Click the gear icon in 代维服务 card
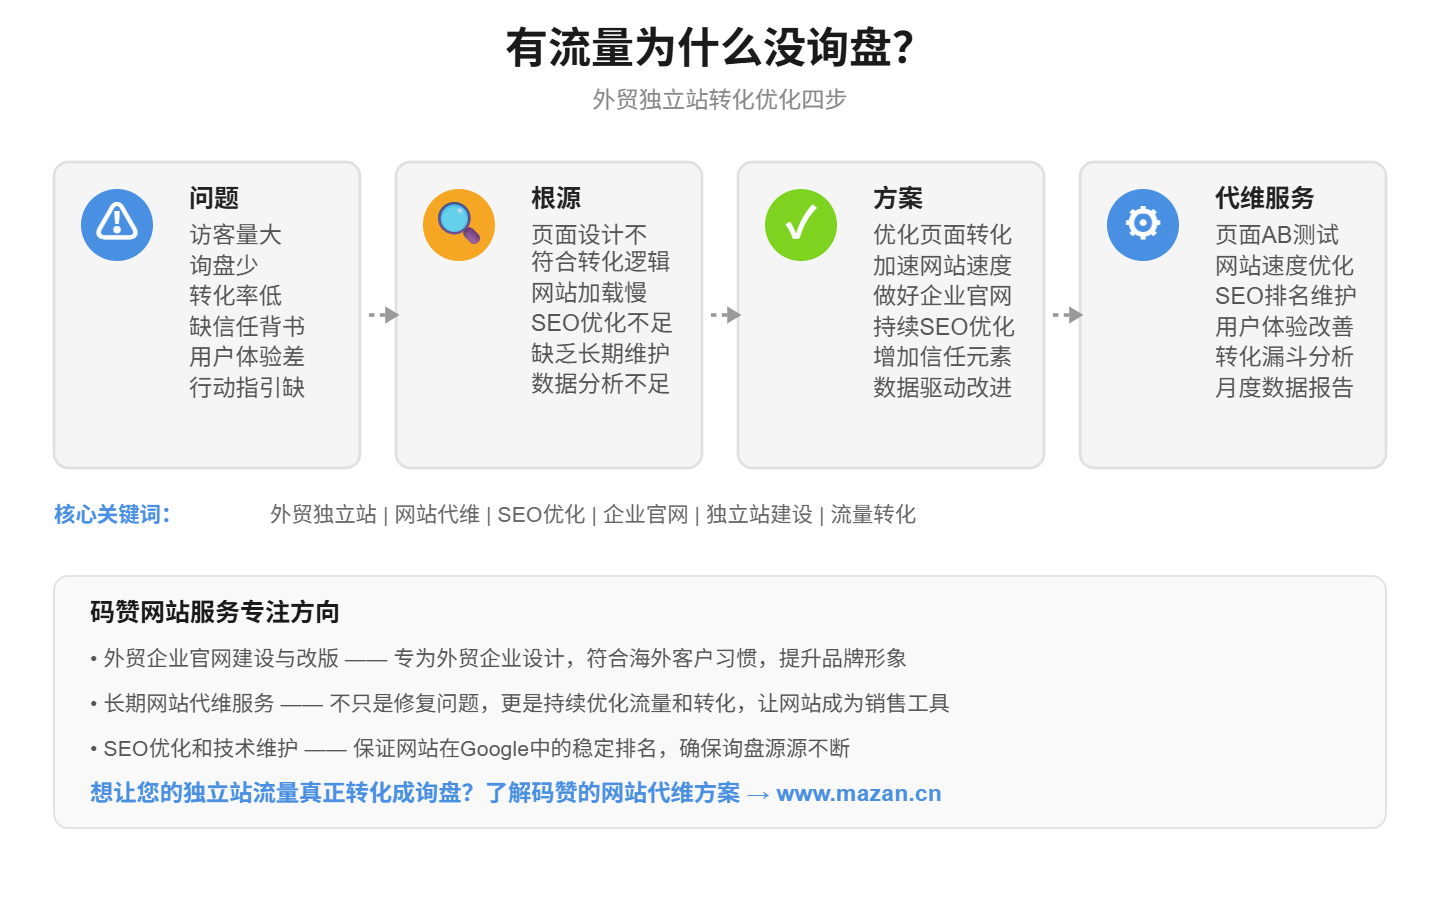 coord(1143,224)
